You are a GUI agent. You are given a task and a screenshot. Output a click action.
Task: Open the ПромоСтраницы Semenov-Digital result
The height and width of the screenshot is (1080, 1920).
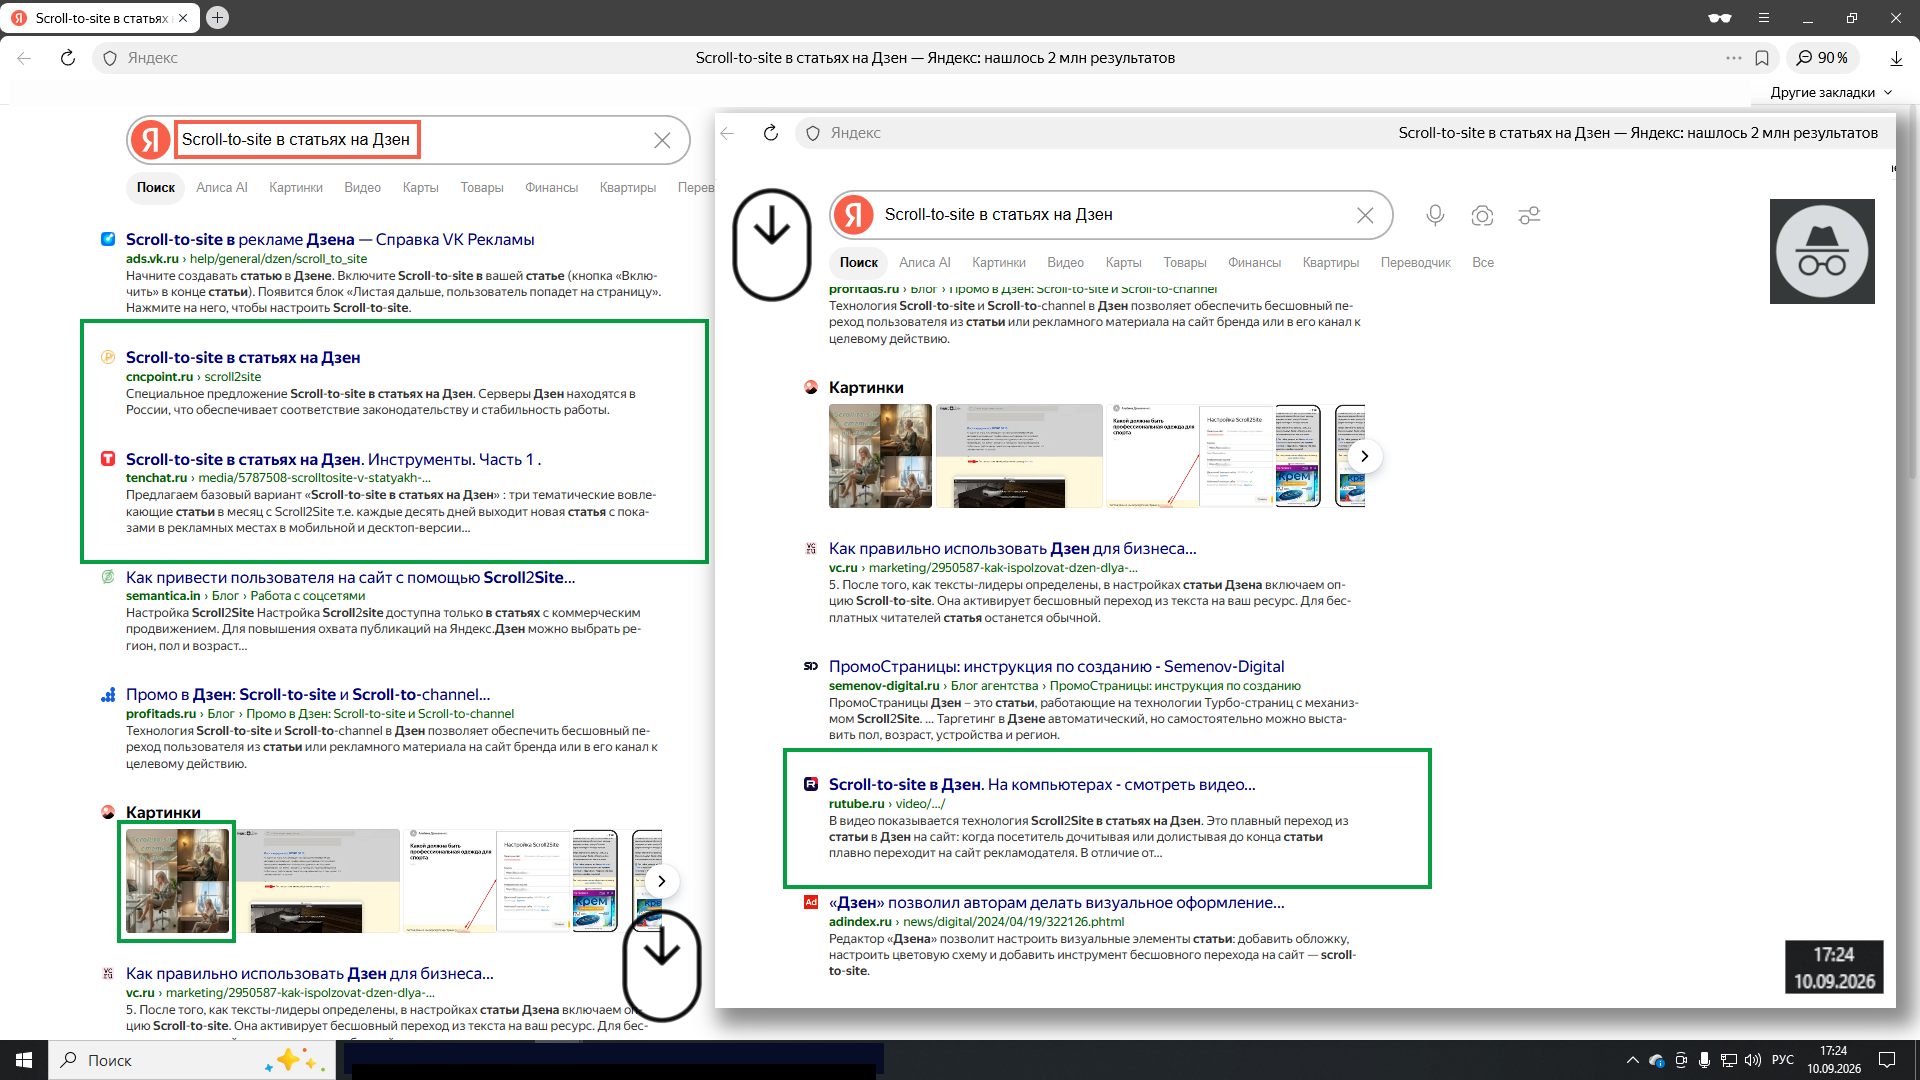click(1056, 666)
